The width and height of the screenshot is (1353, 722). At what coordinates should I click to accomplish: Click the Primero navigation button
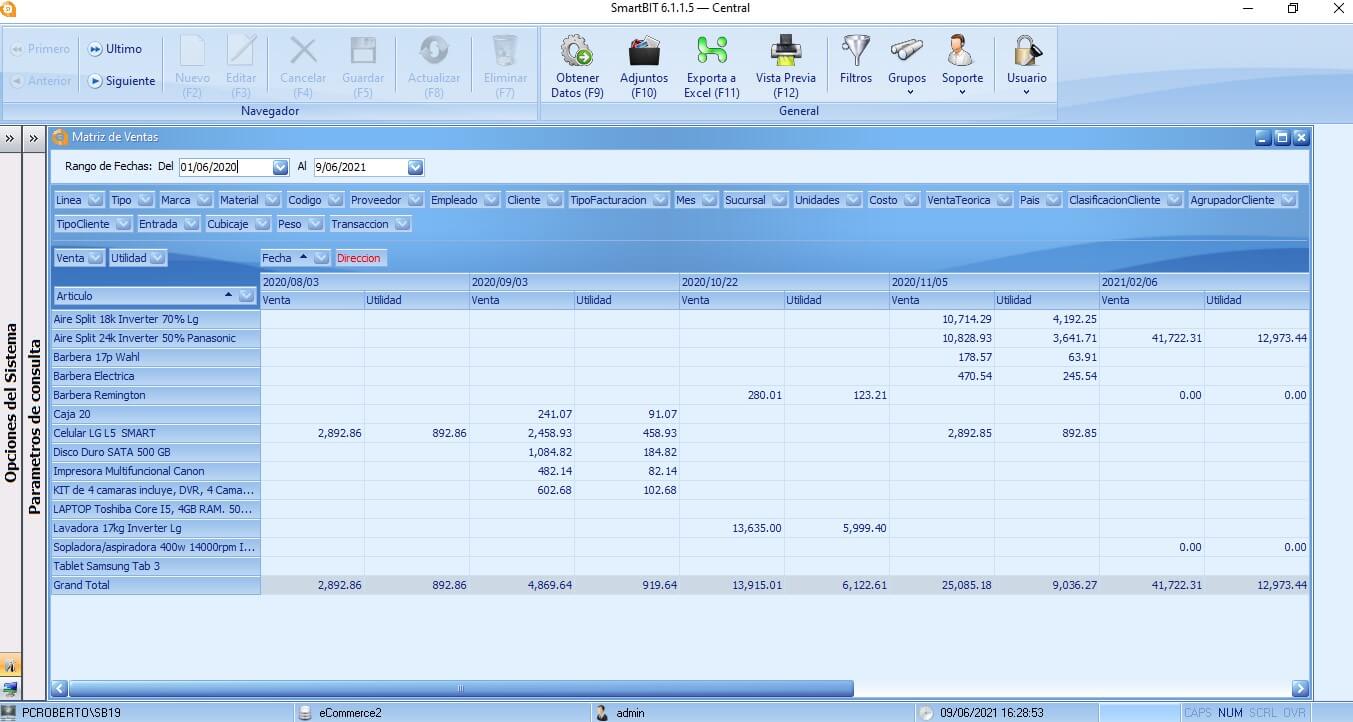pyautogui.click(x=40, y=49)
